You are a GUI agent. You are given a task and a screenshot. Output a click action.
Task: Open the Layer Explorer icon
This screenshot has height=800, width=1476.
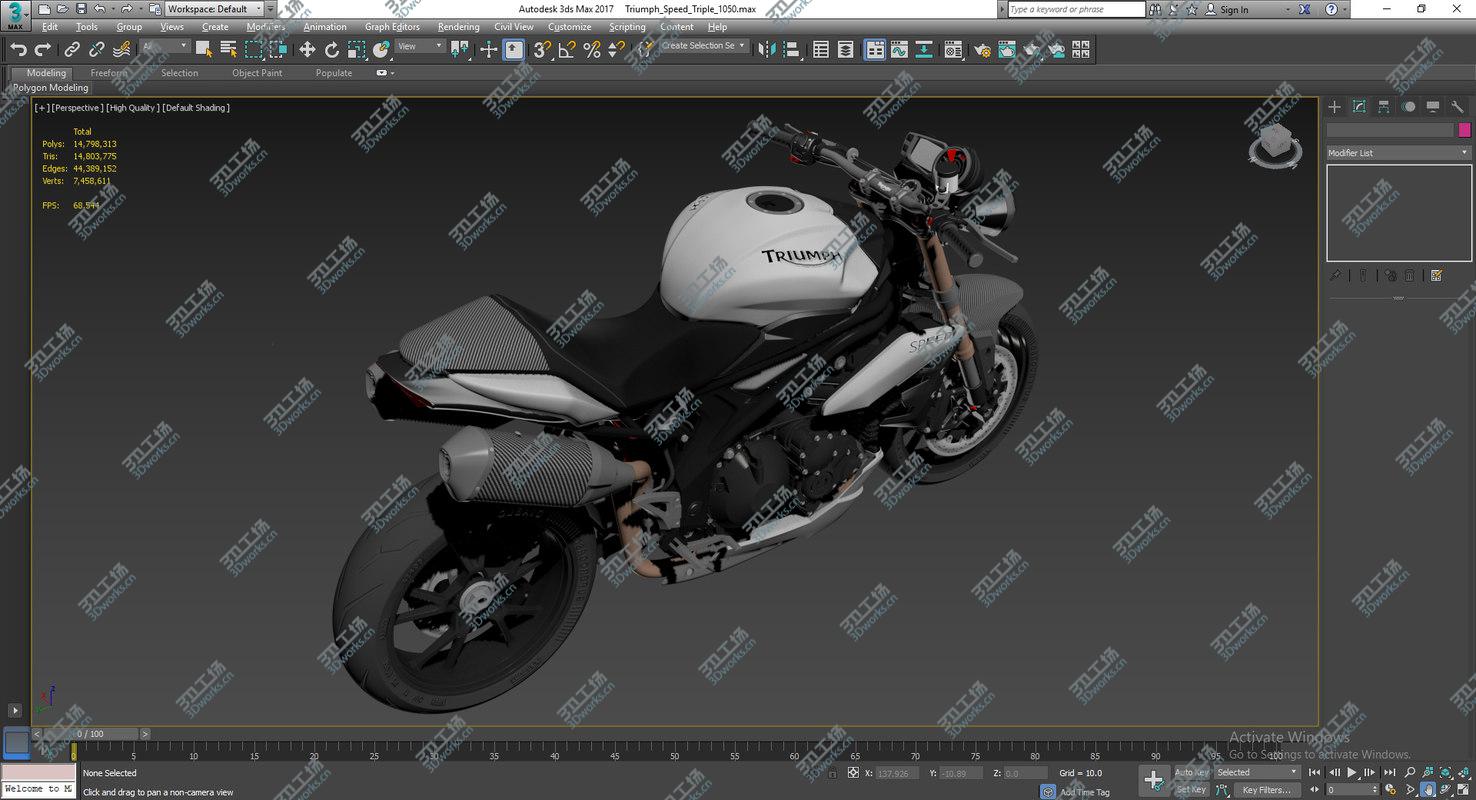click(846, 49)
